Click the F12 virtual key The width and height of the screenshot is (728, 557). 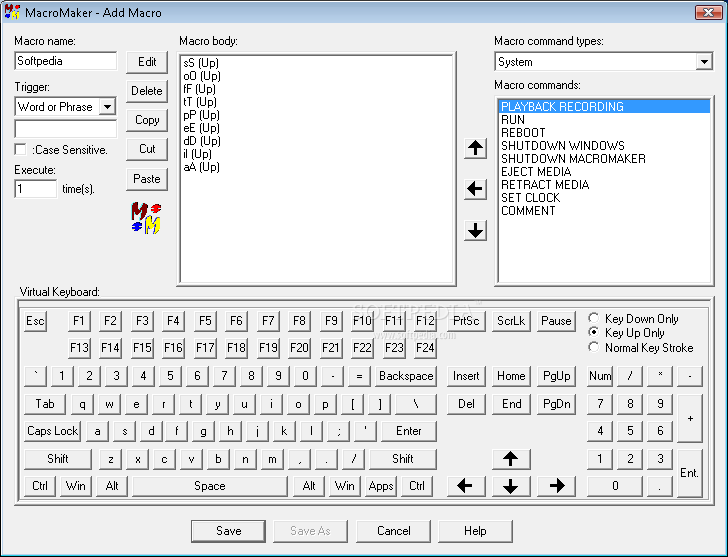click(425, 321)
